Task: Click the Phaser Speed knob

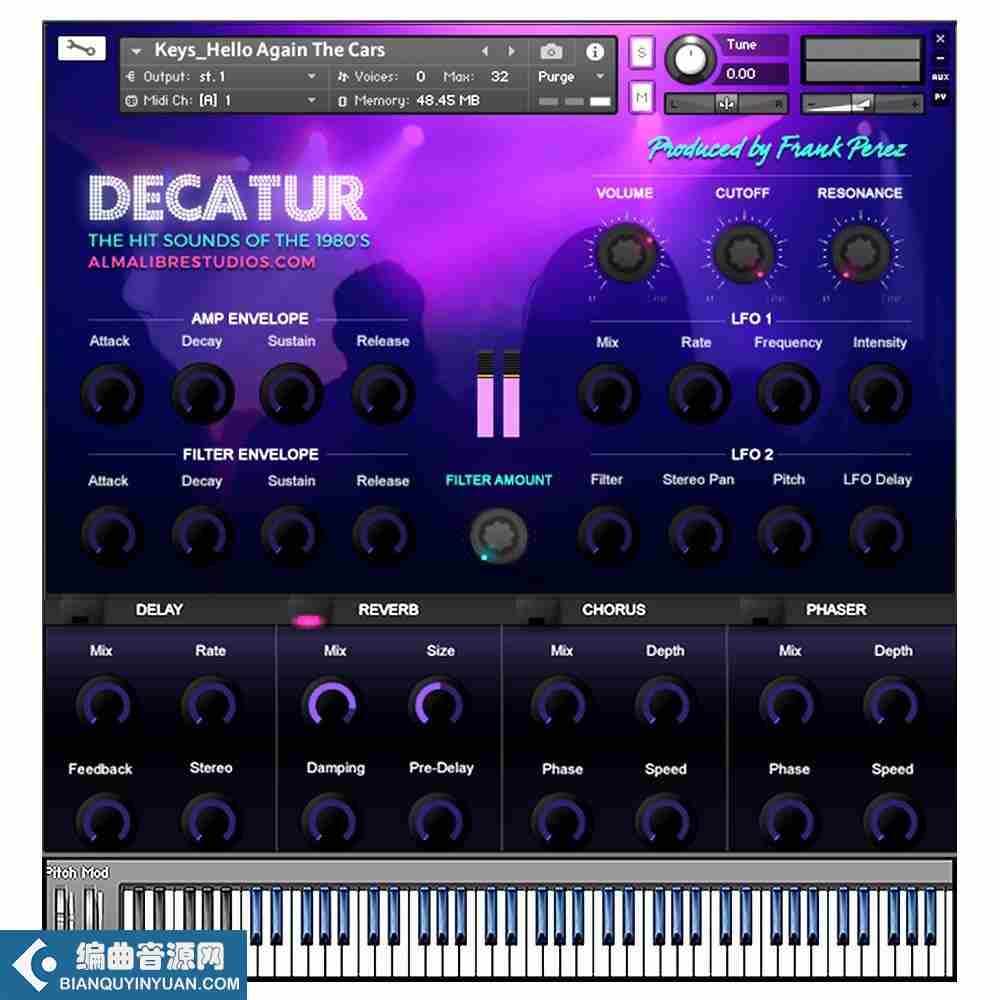Action: (x=892, y=821)
